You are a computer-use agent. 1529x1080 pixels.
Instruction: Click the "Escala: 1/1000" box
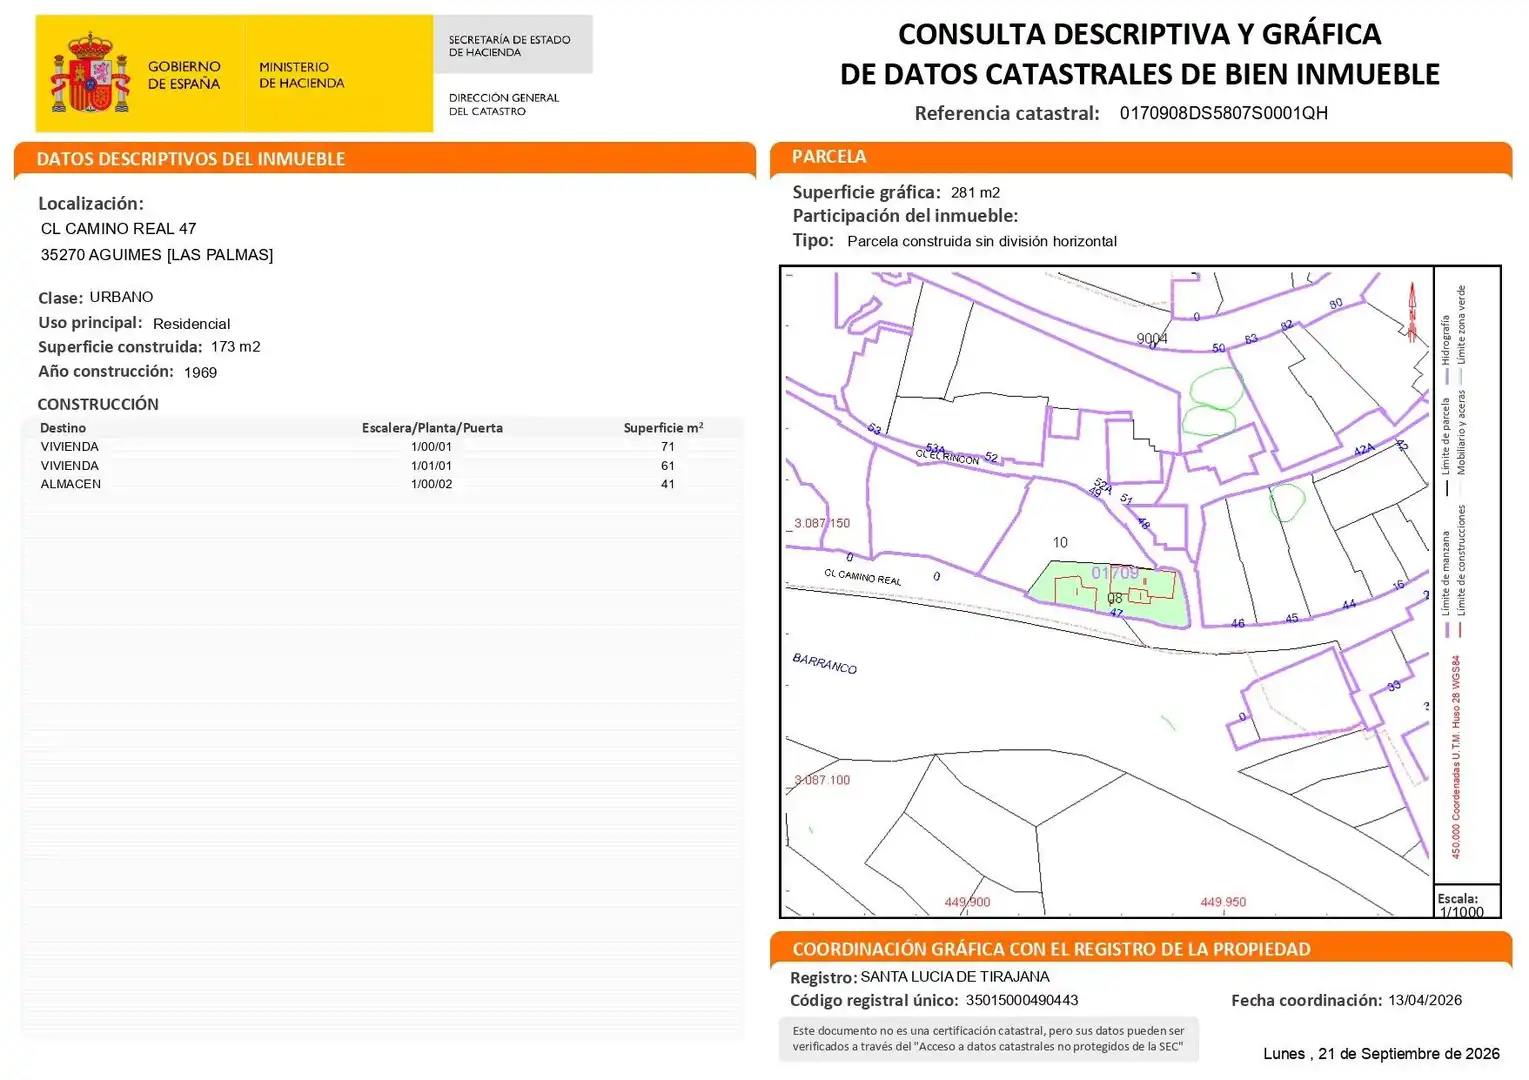tap(1466, 901)
